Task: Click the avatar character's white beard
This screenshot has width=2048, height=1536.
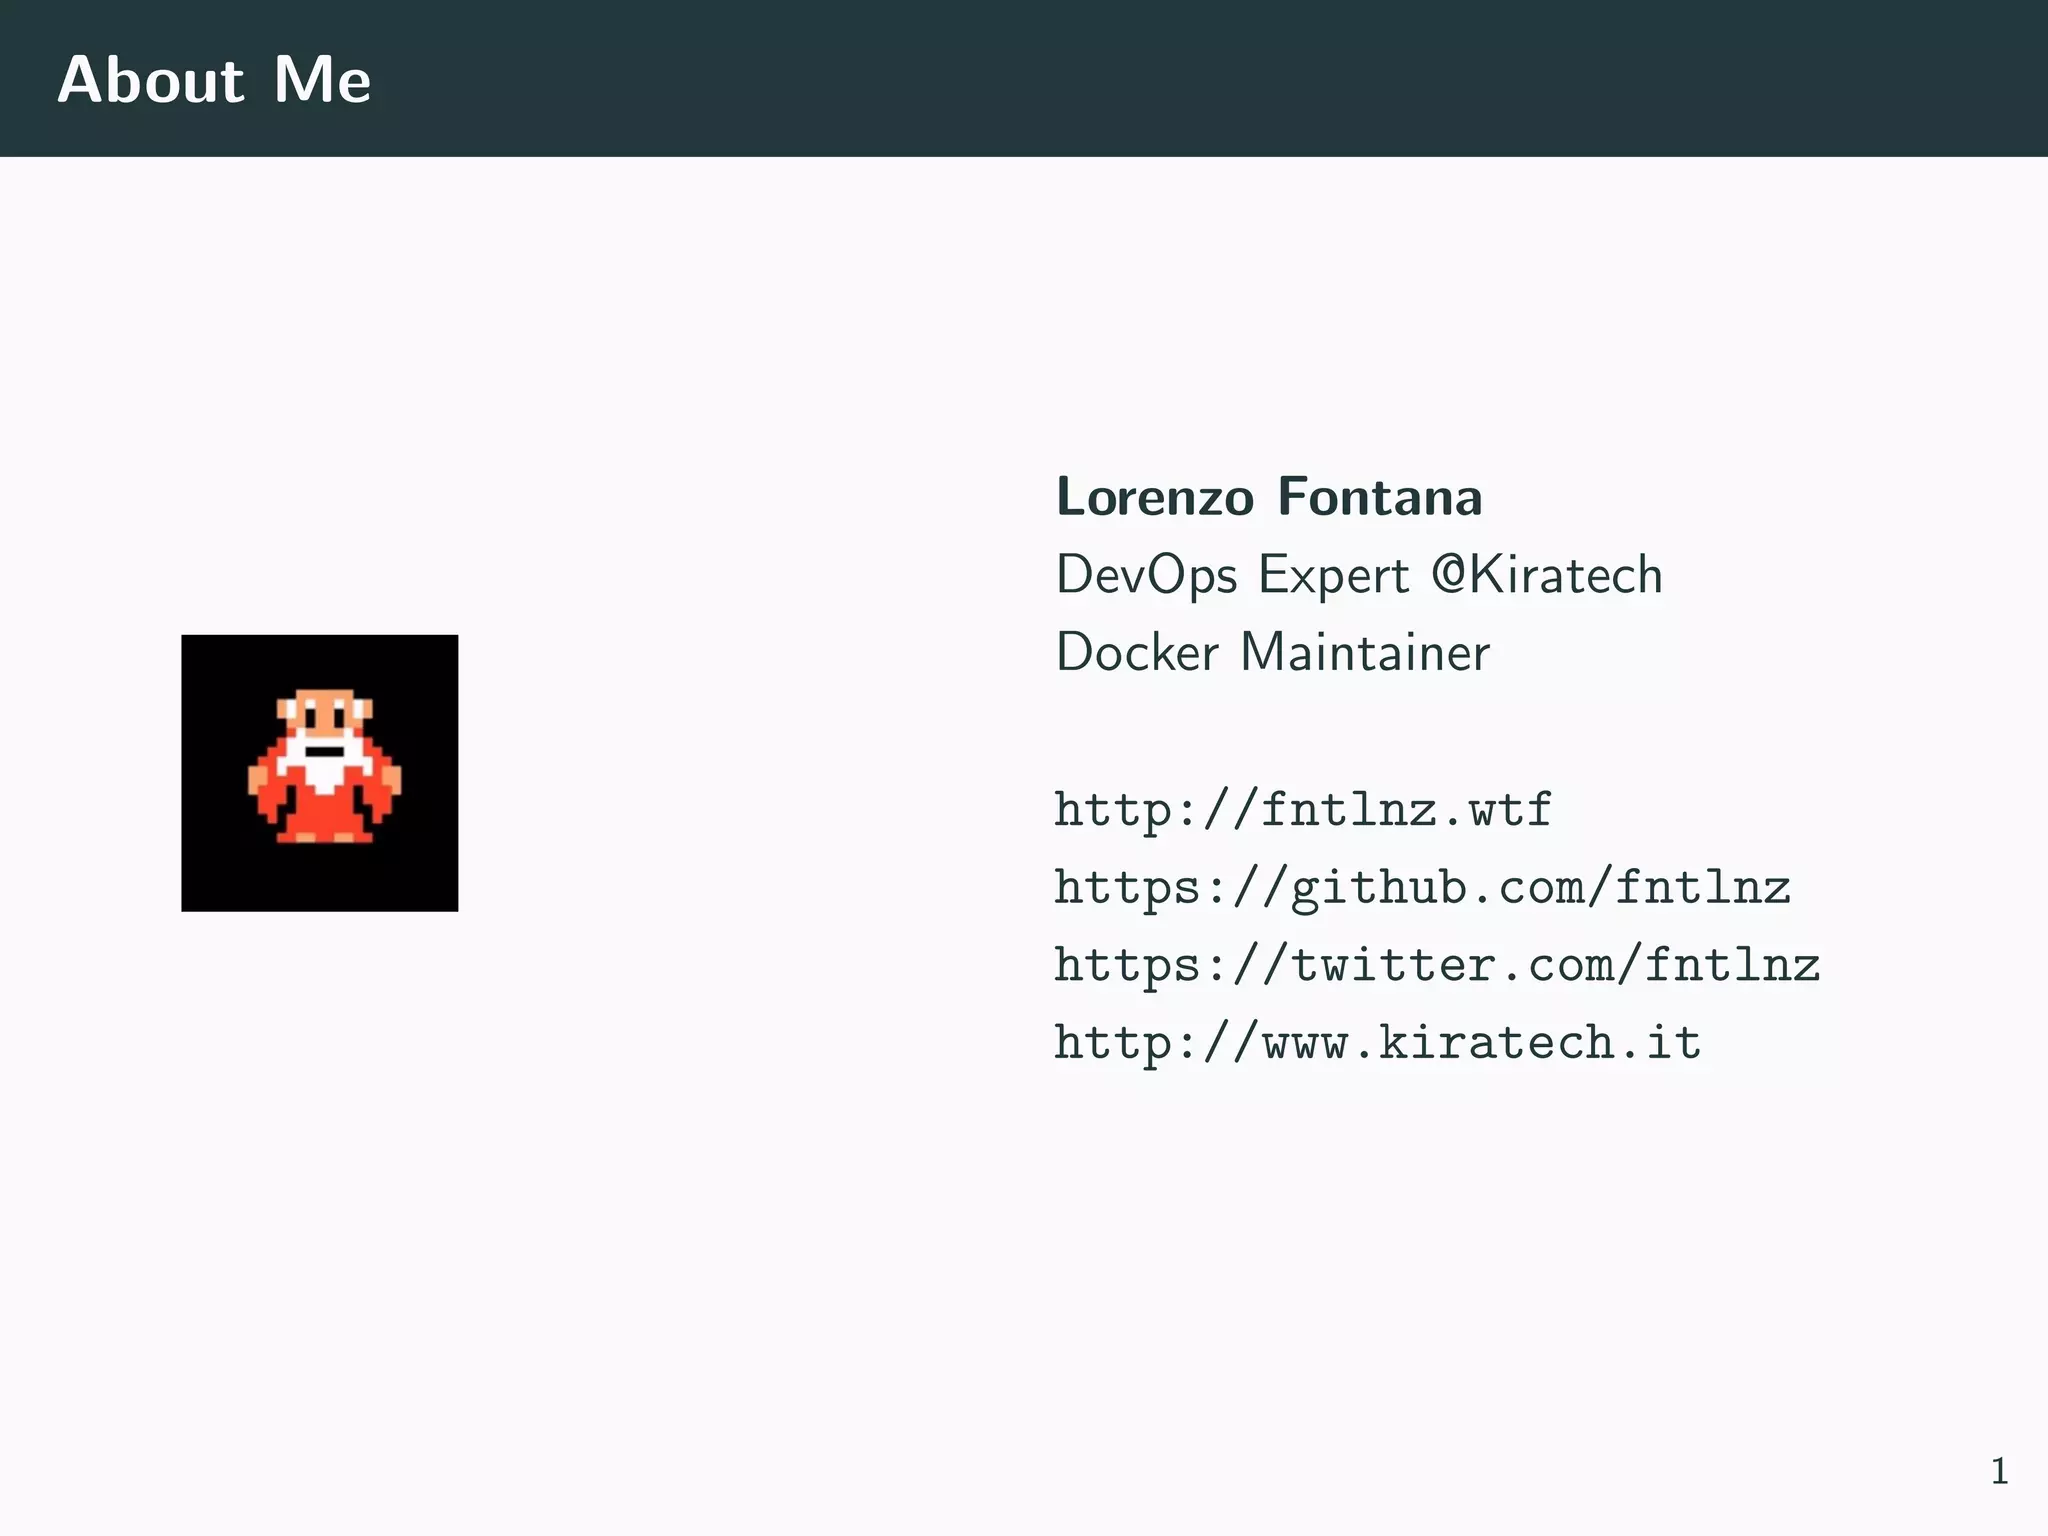Action: (x=322, y=772)
